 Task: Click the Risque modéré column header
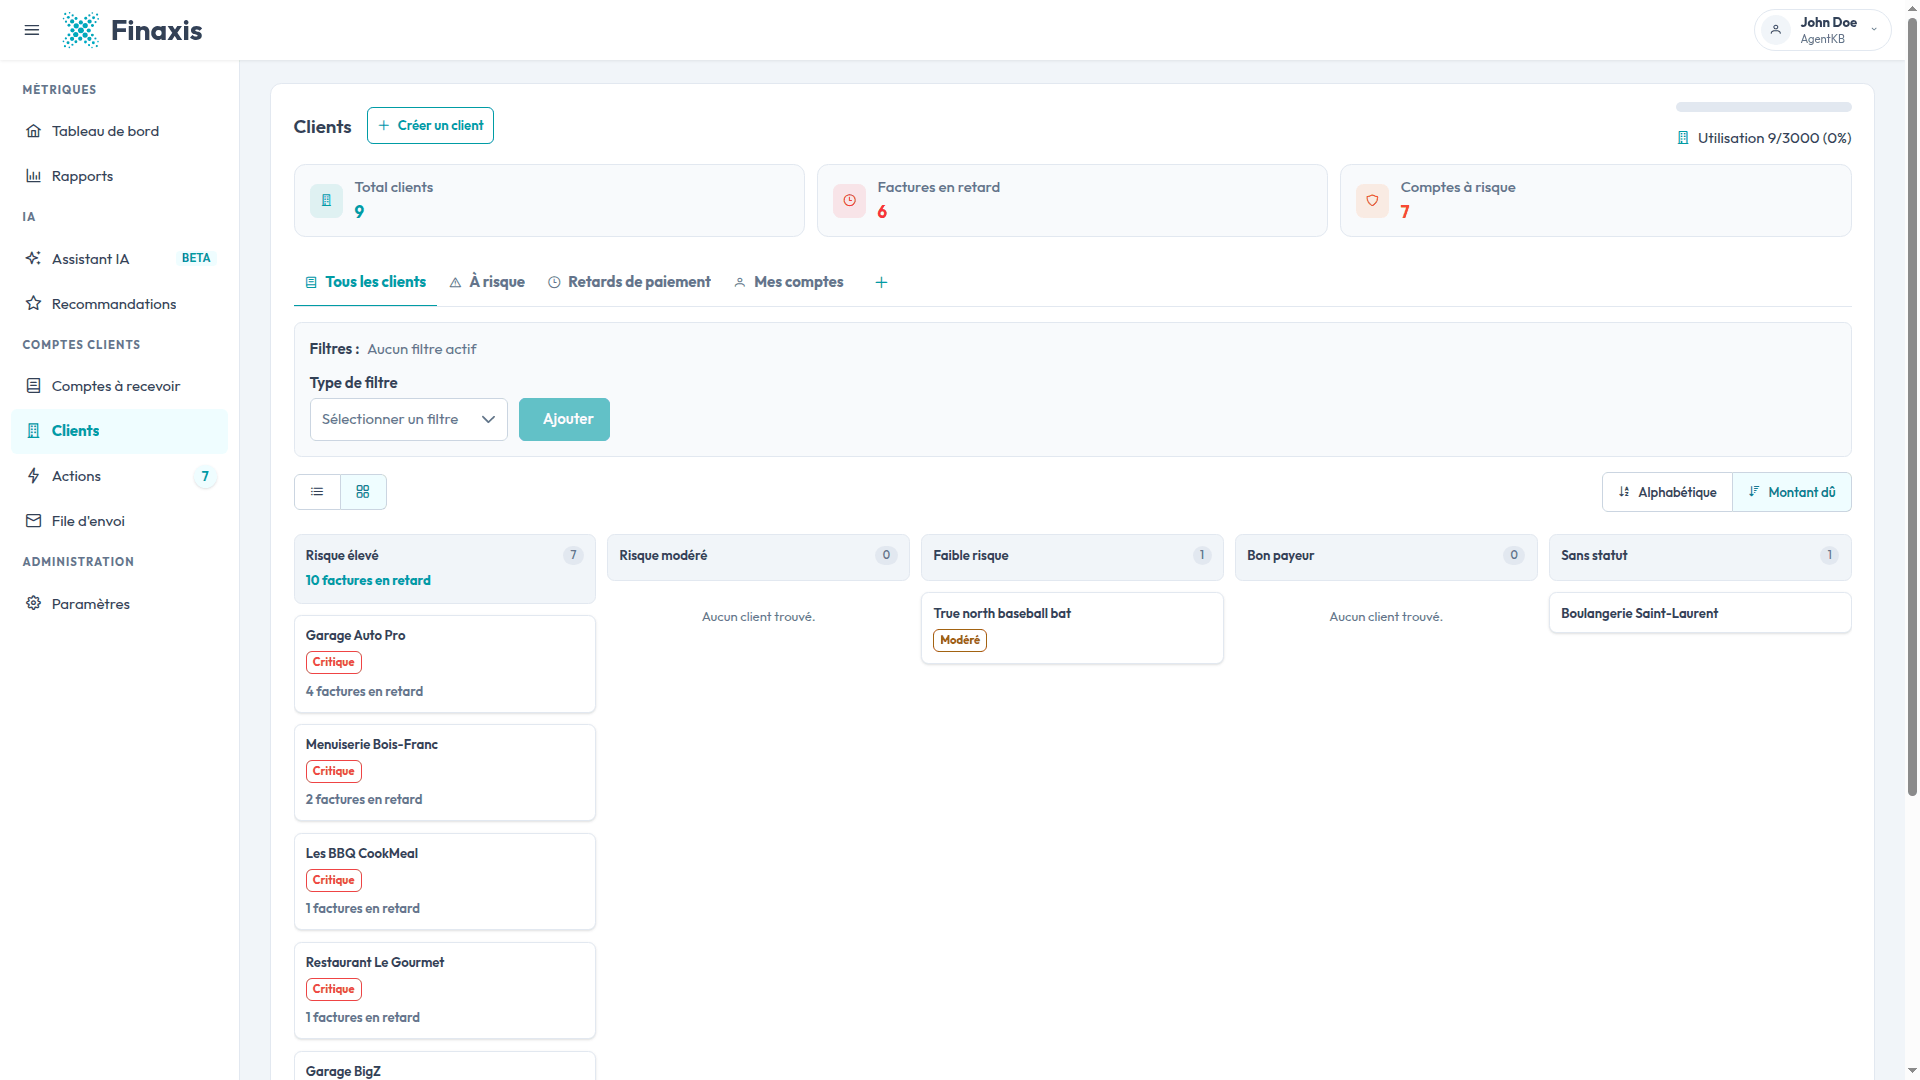(x=758, y=557)
